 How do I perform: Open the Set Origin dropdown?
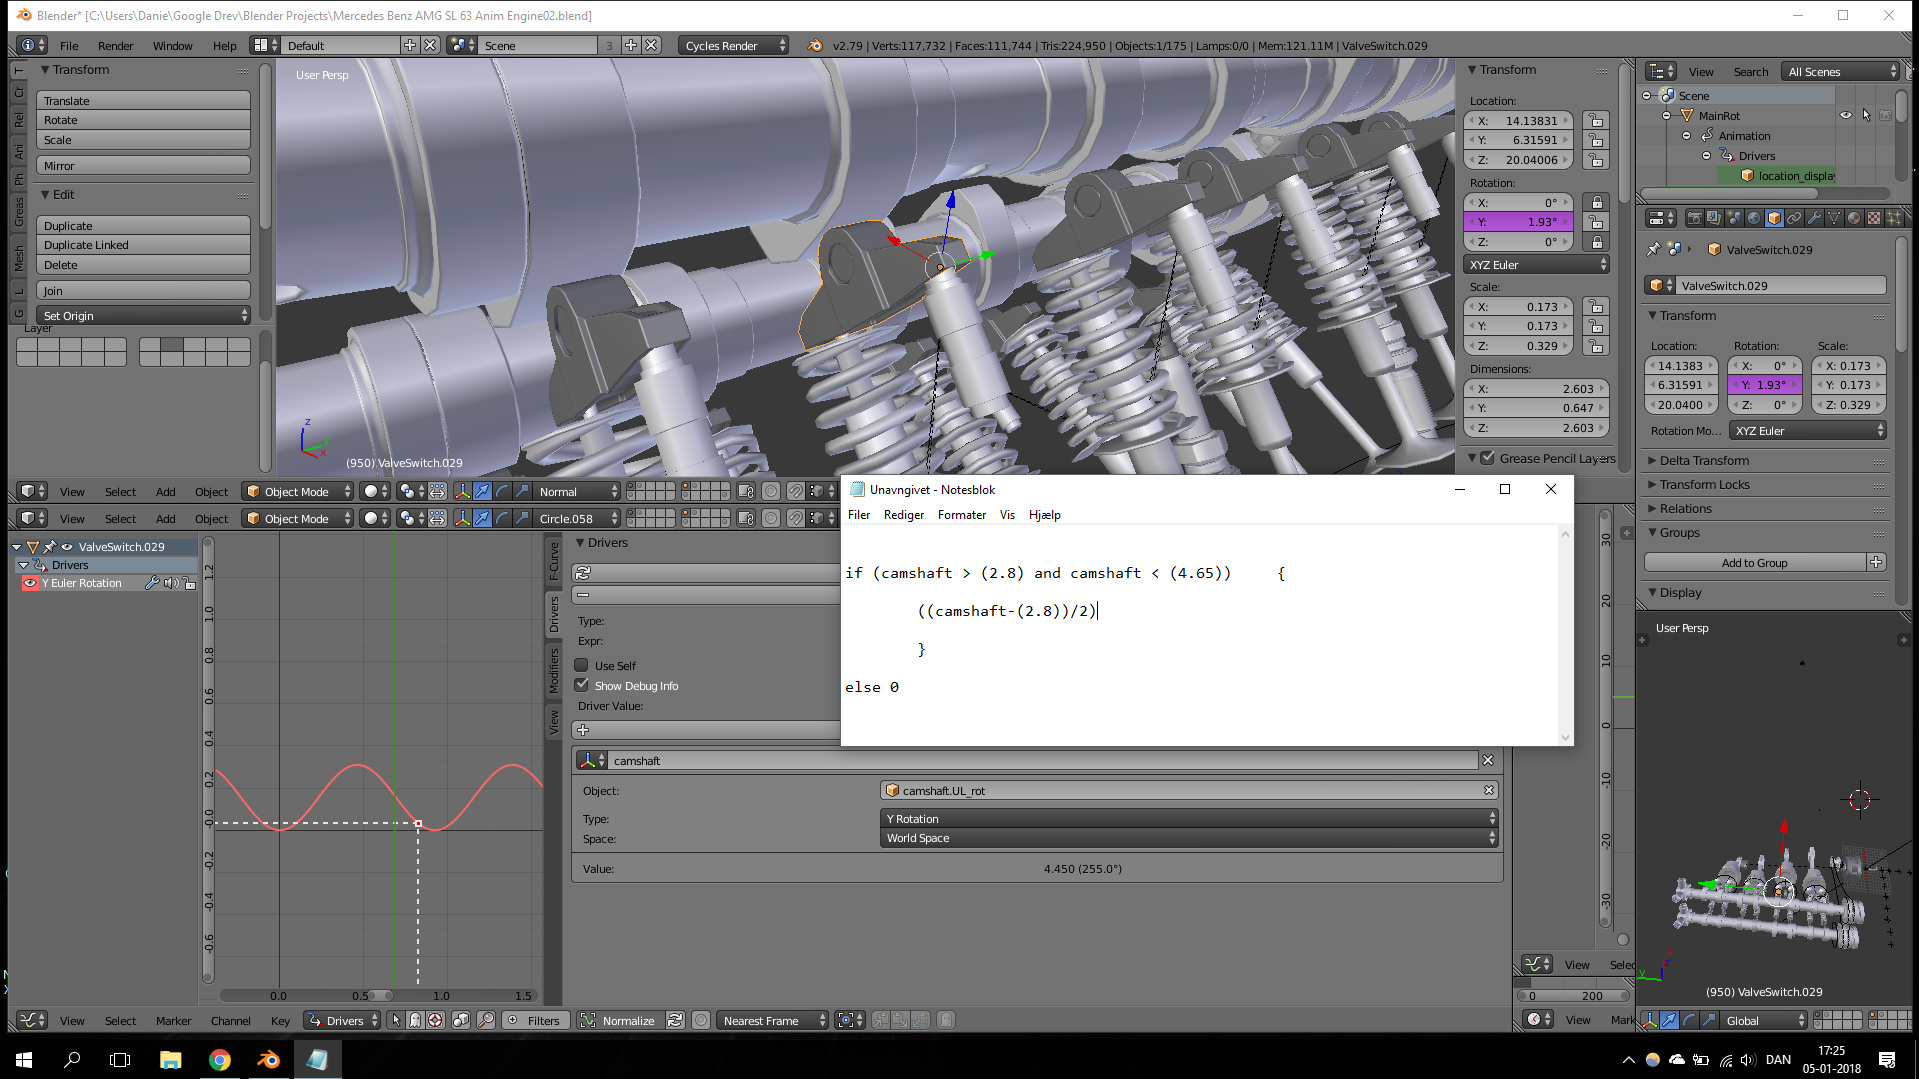(143, 315)
